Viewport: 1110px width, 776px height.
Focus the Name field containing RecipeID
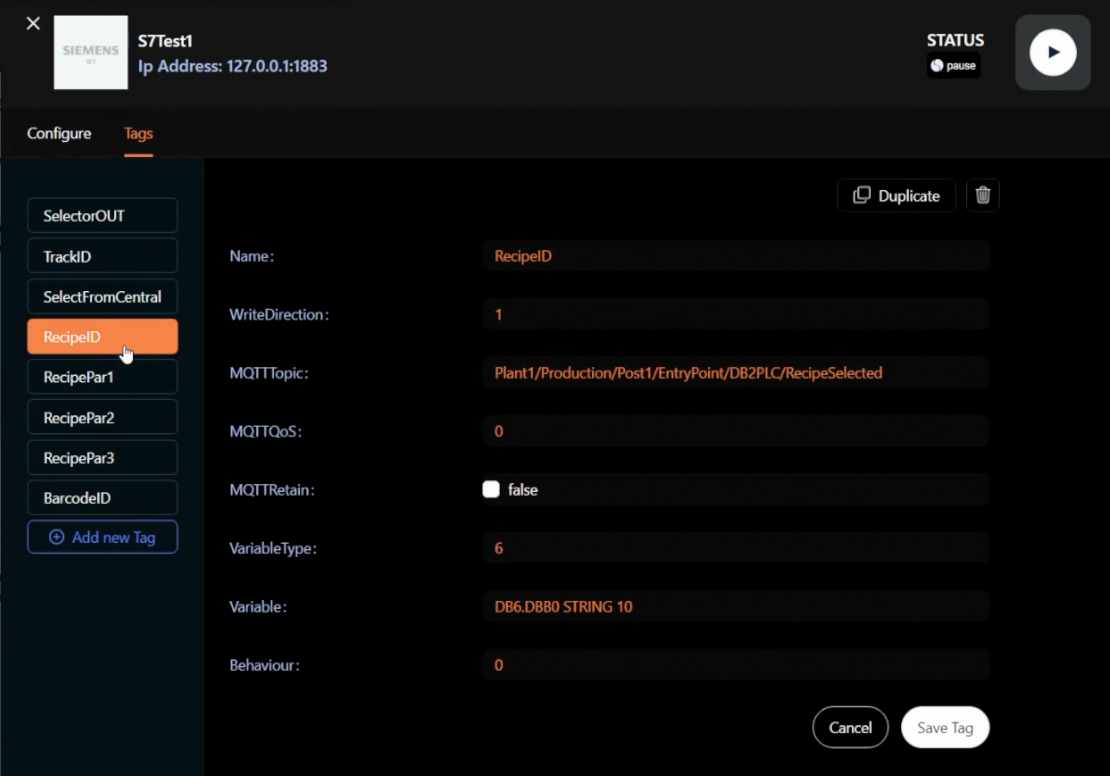[x=735, y=256]
